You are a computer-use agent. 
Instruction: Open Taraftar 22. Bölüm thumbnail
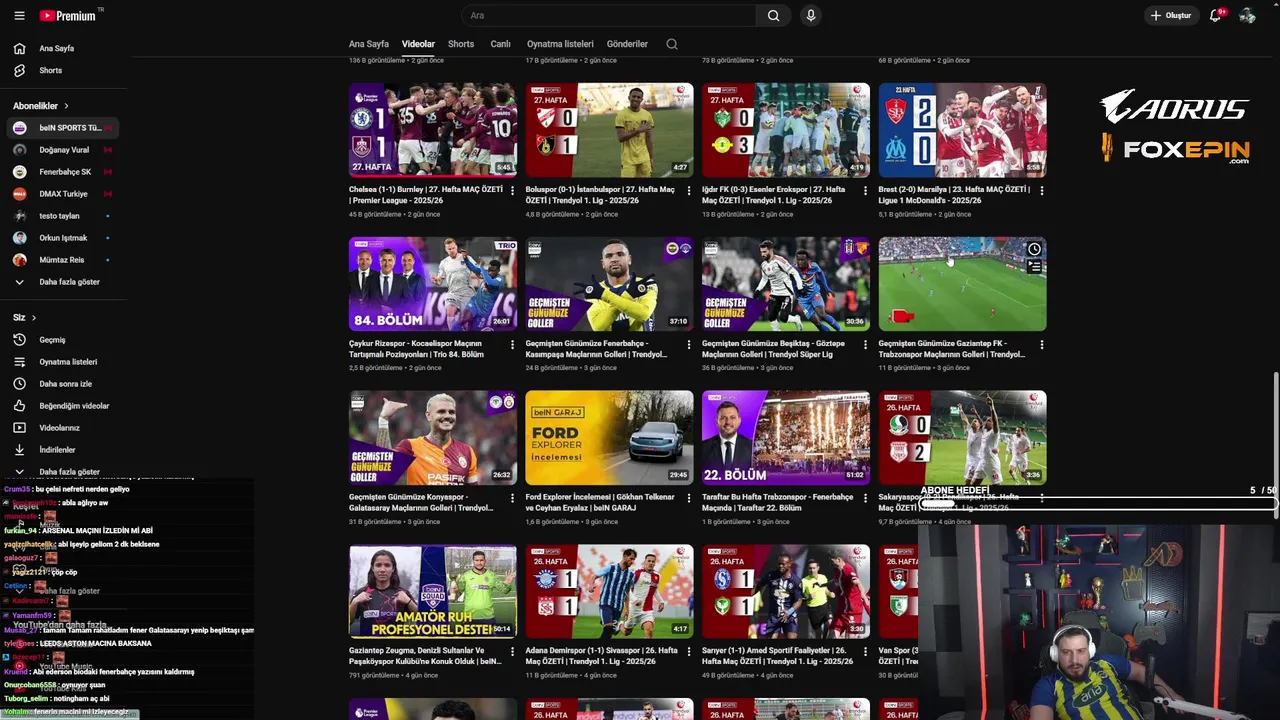[x=786, y=438]
